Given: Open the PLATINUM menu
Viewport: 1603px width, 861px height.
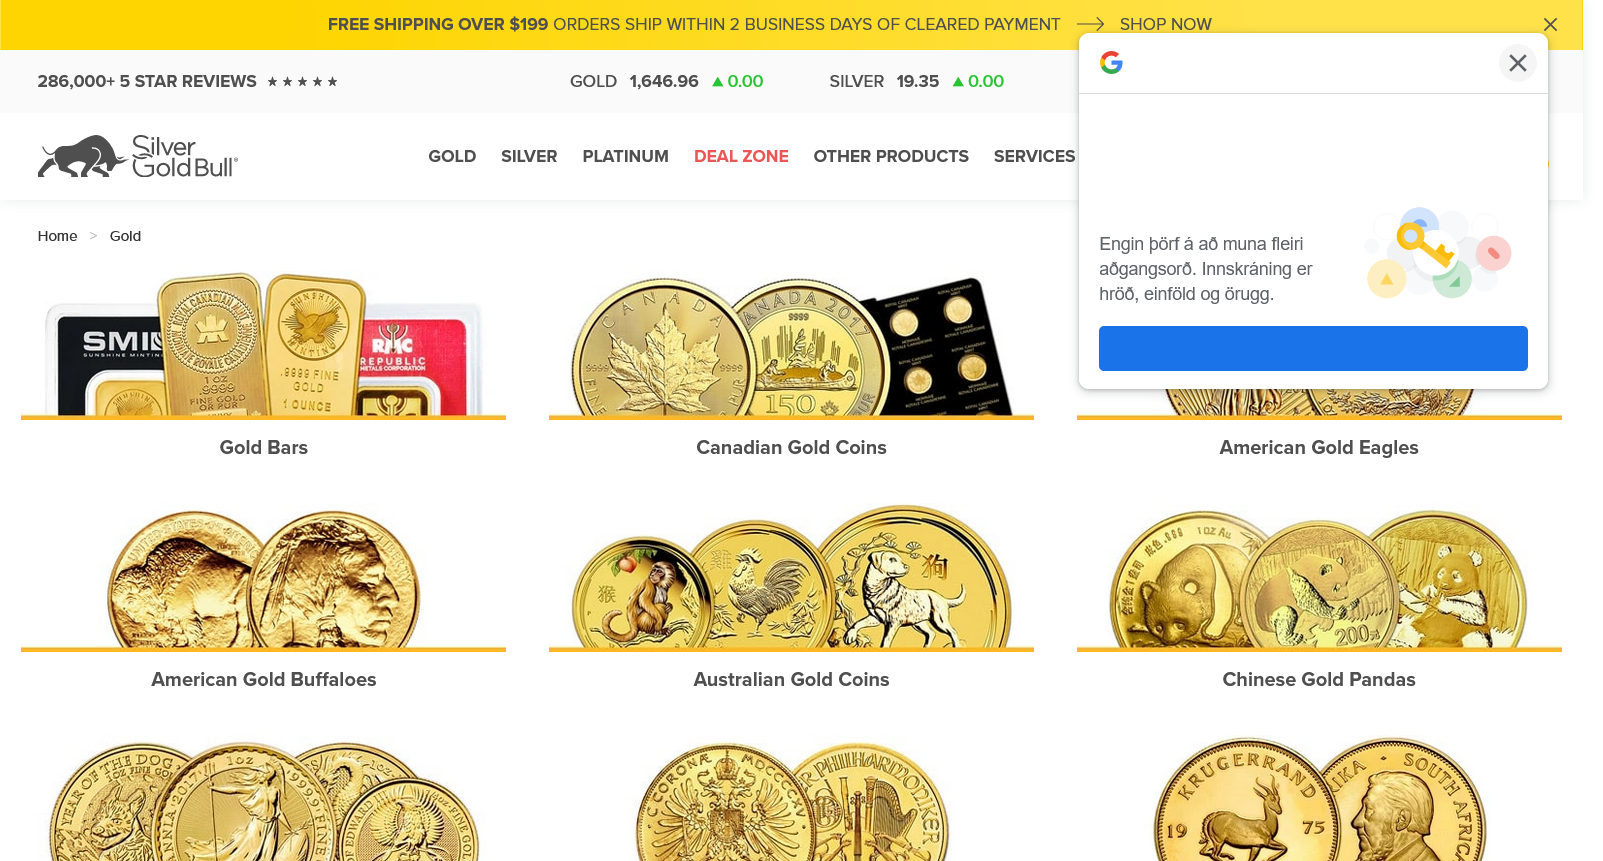Looking at the screenshot, I should 625,156.
